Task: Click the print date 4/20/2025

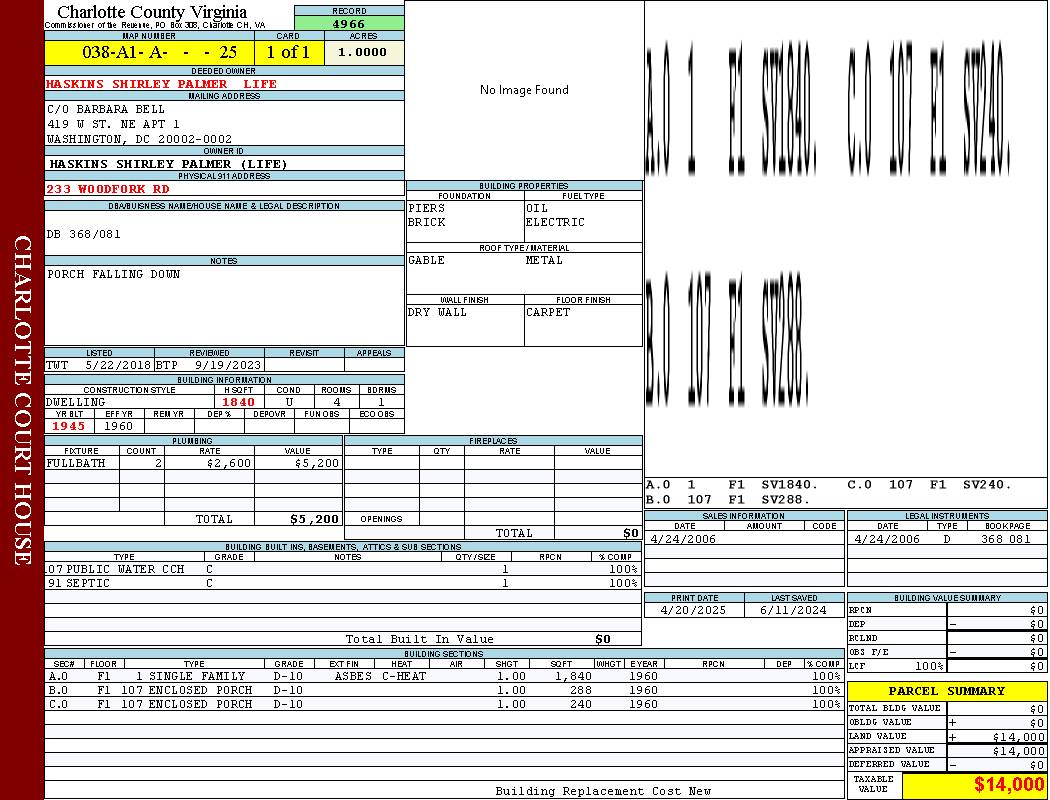Action: [693, 611]
